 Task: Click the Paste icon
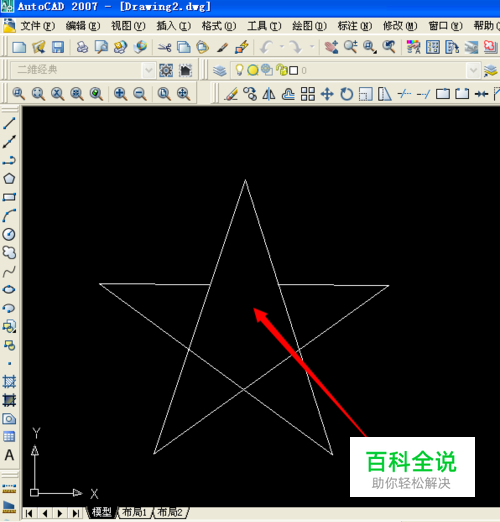click(202, 47)
